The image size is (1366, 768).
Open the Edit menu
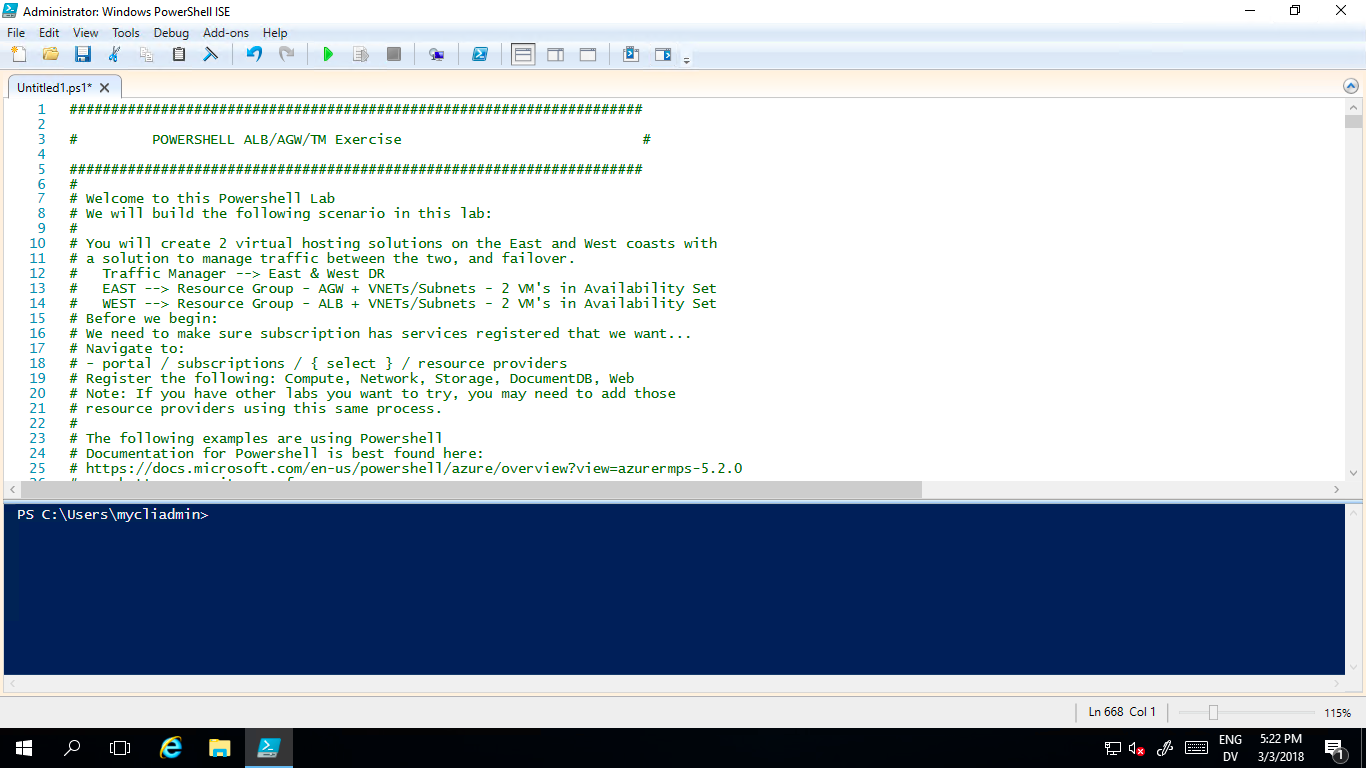coord(49,32)
